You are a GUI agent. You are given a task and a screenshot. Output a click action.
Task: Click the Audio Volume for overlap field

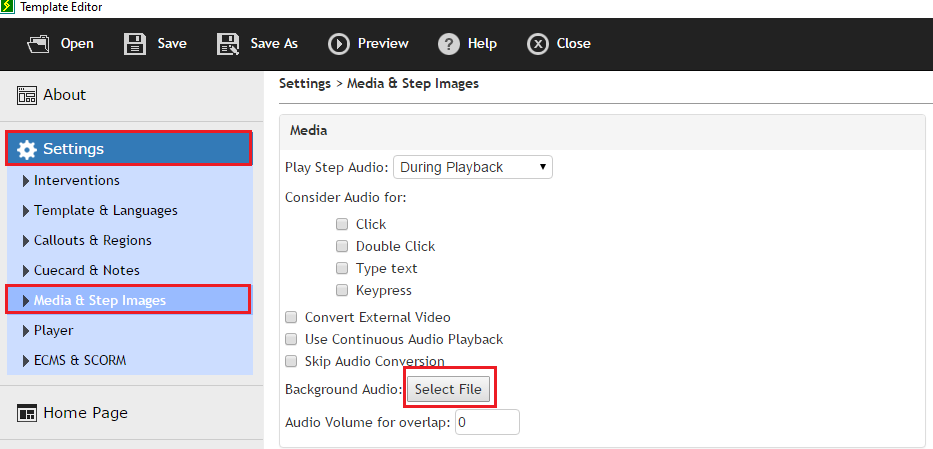coord(487,422)
